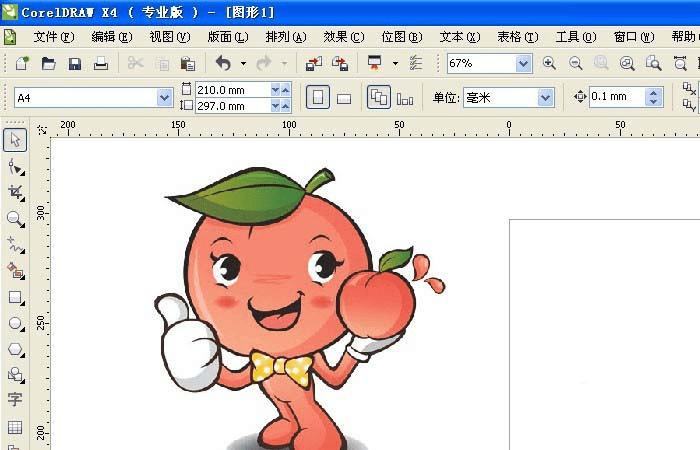700x450 pixels.
Task: Select the Basic shapes tool
Action: coord(16,375)
